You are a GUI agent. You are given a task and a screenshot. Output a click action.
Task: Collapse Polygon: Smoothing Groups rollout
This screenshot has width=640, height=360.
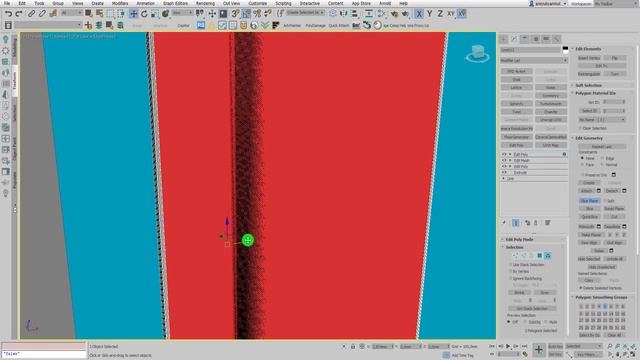(x=600, y=298)
